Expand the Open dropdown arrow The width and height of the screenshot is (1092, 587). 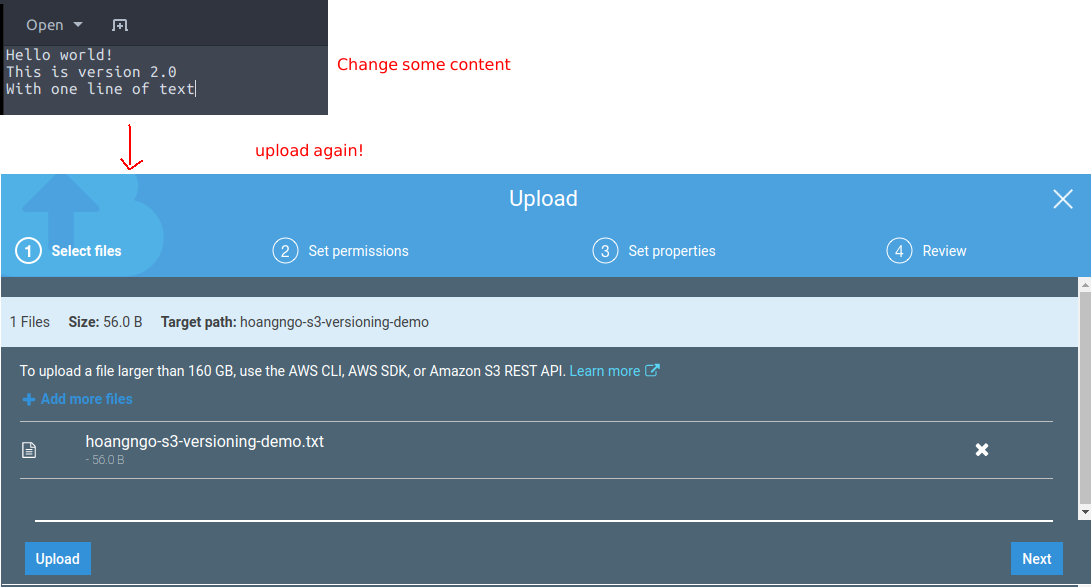tap(78, 25)
